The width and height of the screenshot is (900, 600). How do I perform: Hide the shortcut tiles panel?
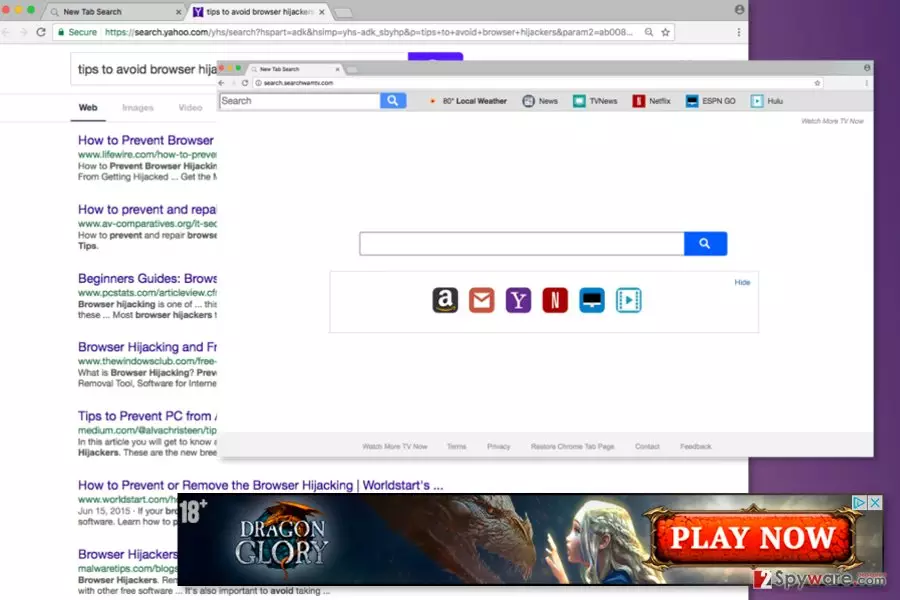point(742,282)
